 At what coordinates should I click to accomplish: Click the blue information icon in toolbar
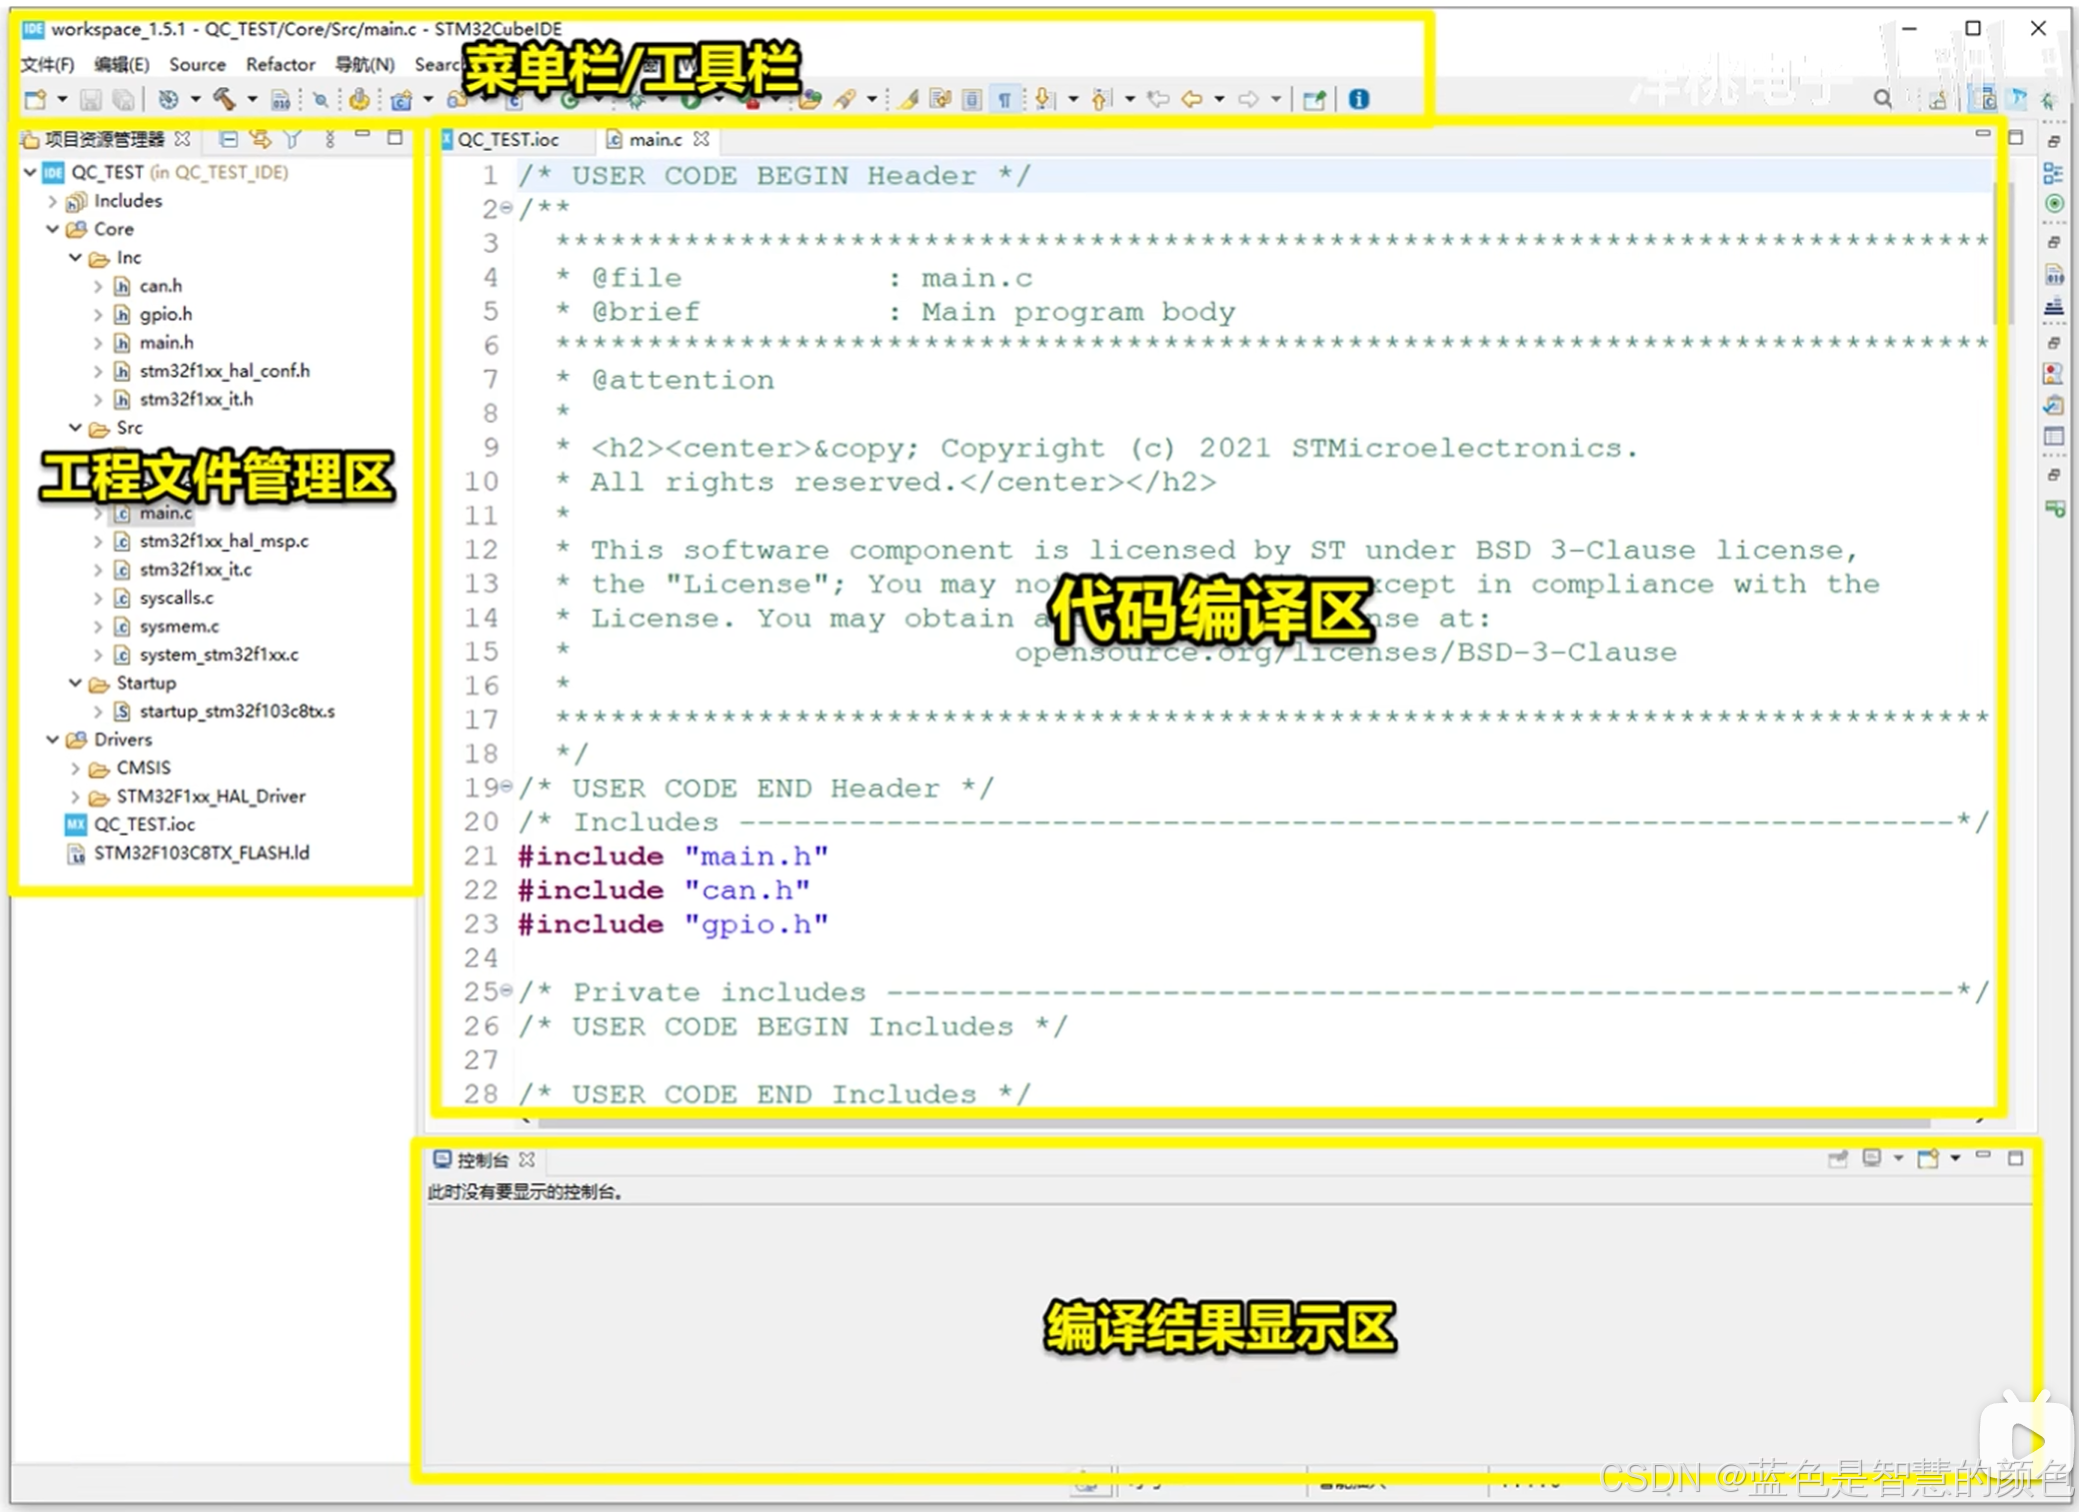click(1358, 99)
